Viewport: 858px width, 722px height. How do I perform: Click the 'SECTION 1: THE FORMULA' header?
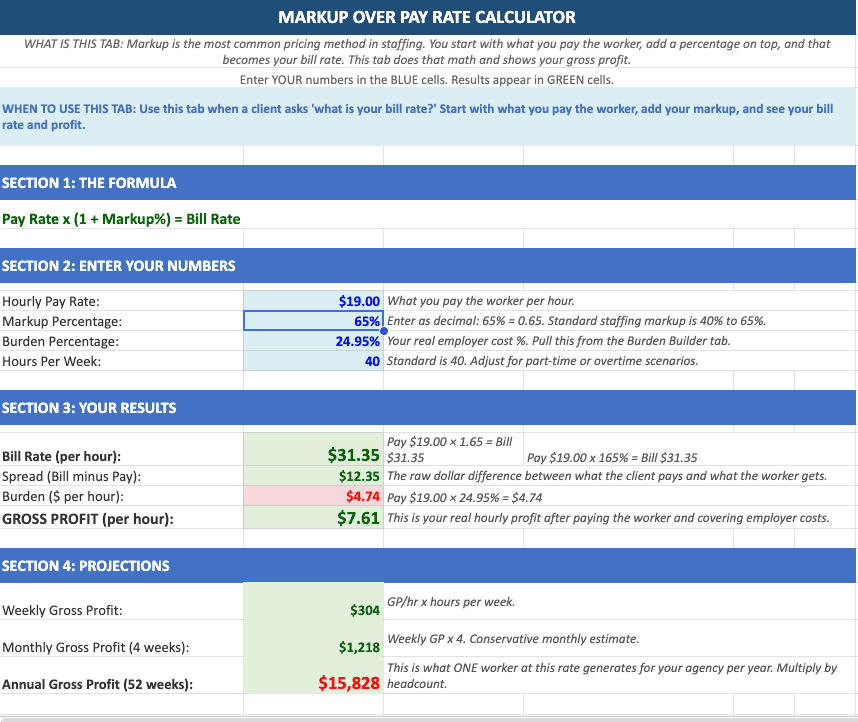(x=89, y=183)
